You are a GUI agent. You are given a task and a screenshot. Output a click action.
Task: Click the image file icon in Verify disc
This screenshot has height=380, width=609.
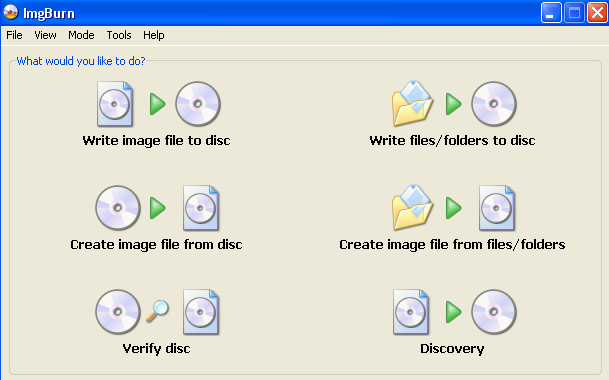tap(201, 312)
